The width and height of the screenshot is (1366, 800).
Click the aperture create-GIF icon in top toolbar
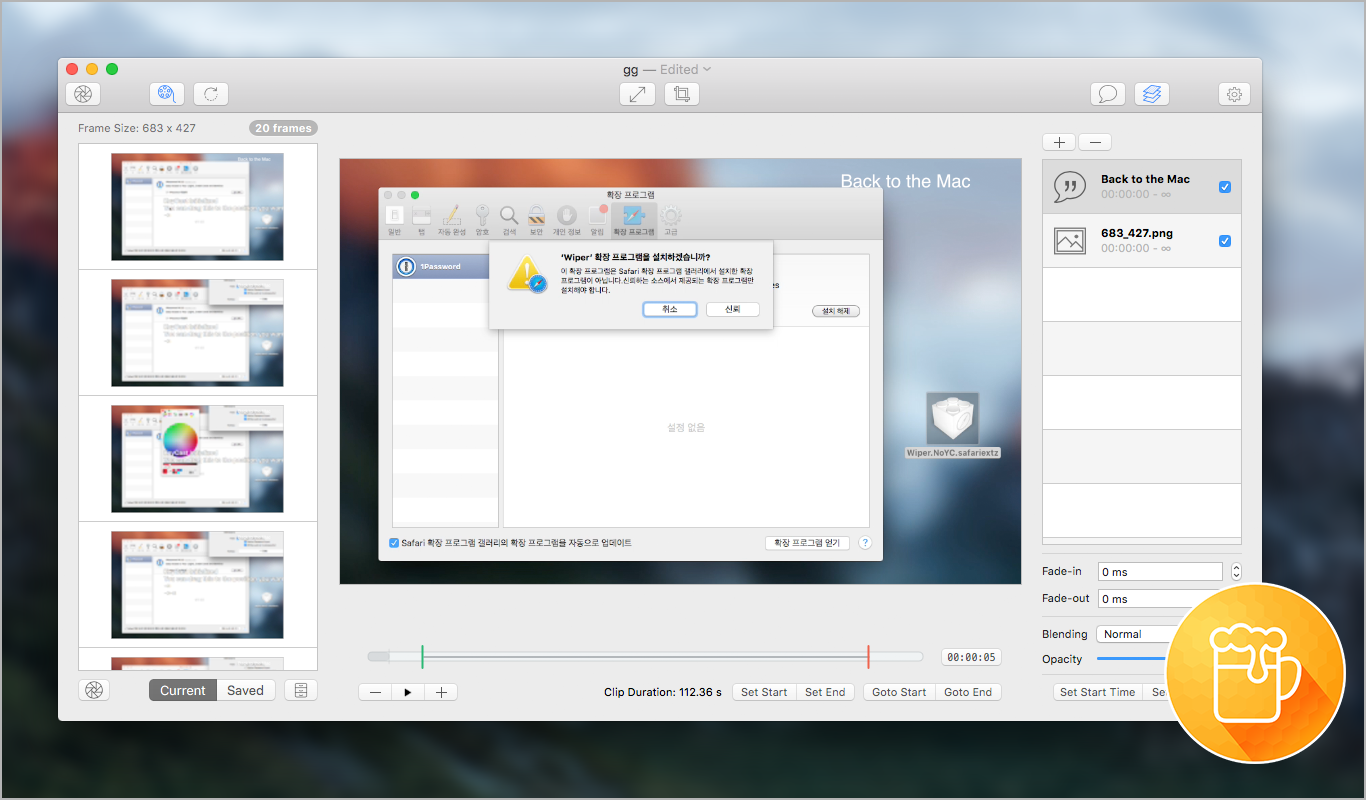pos(83,94)
